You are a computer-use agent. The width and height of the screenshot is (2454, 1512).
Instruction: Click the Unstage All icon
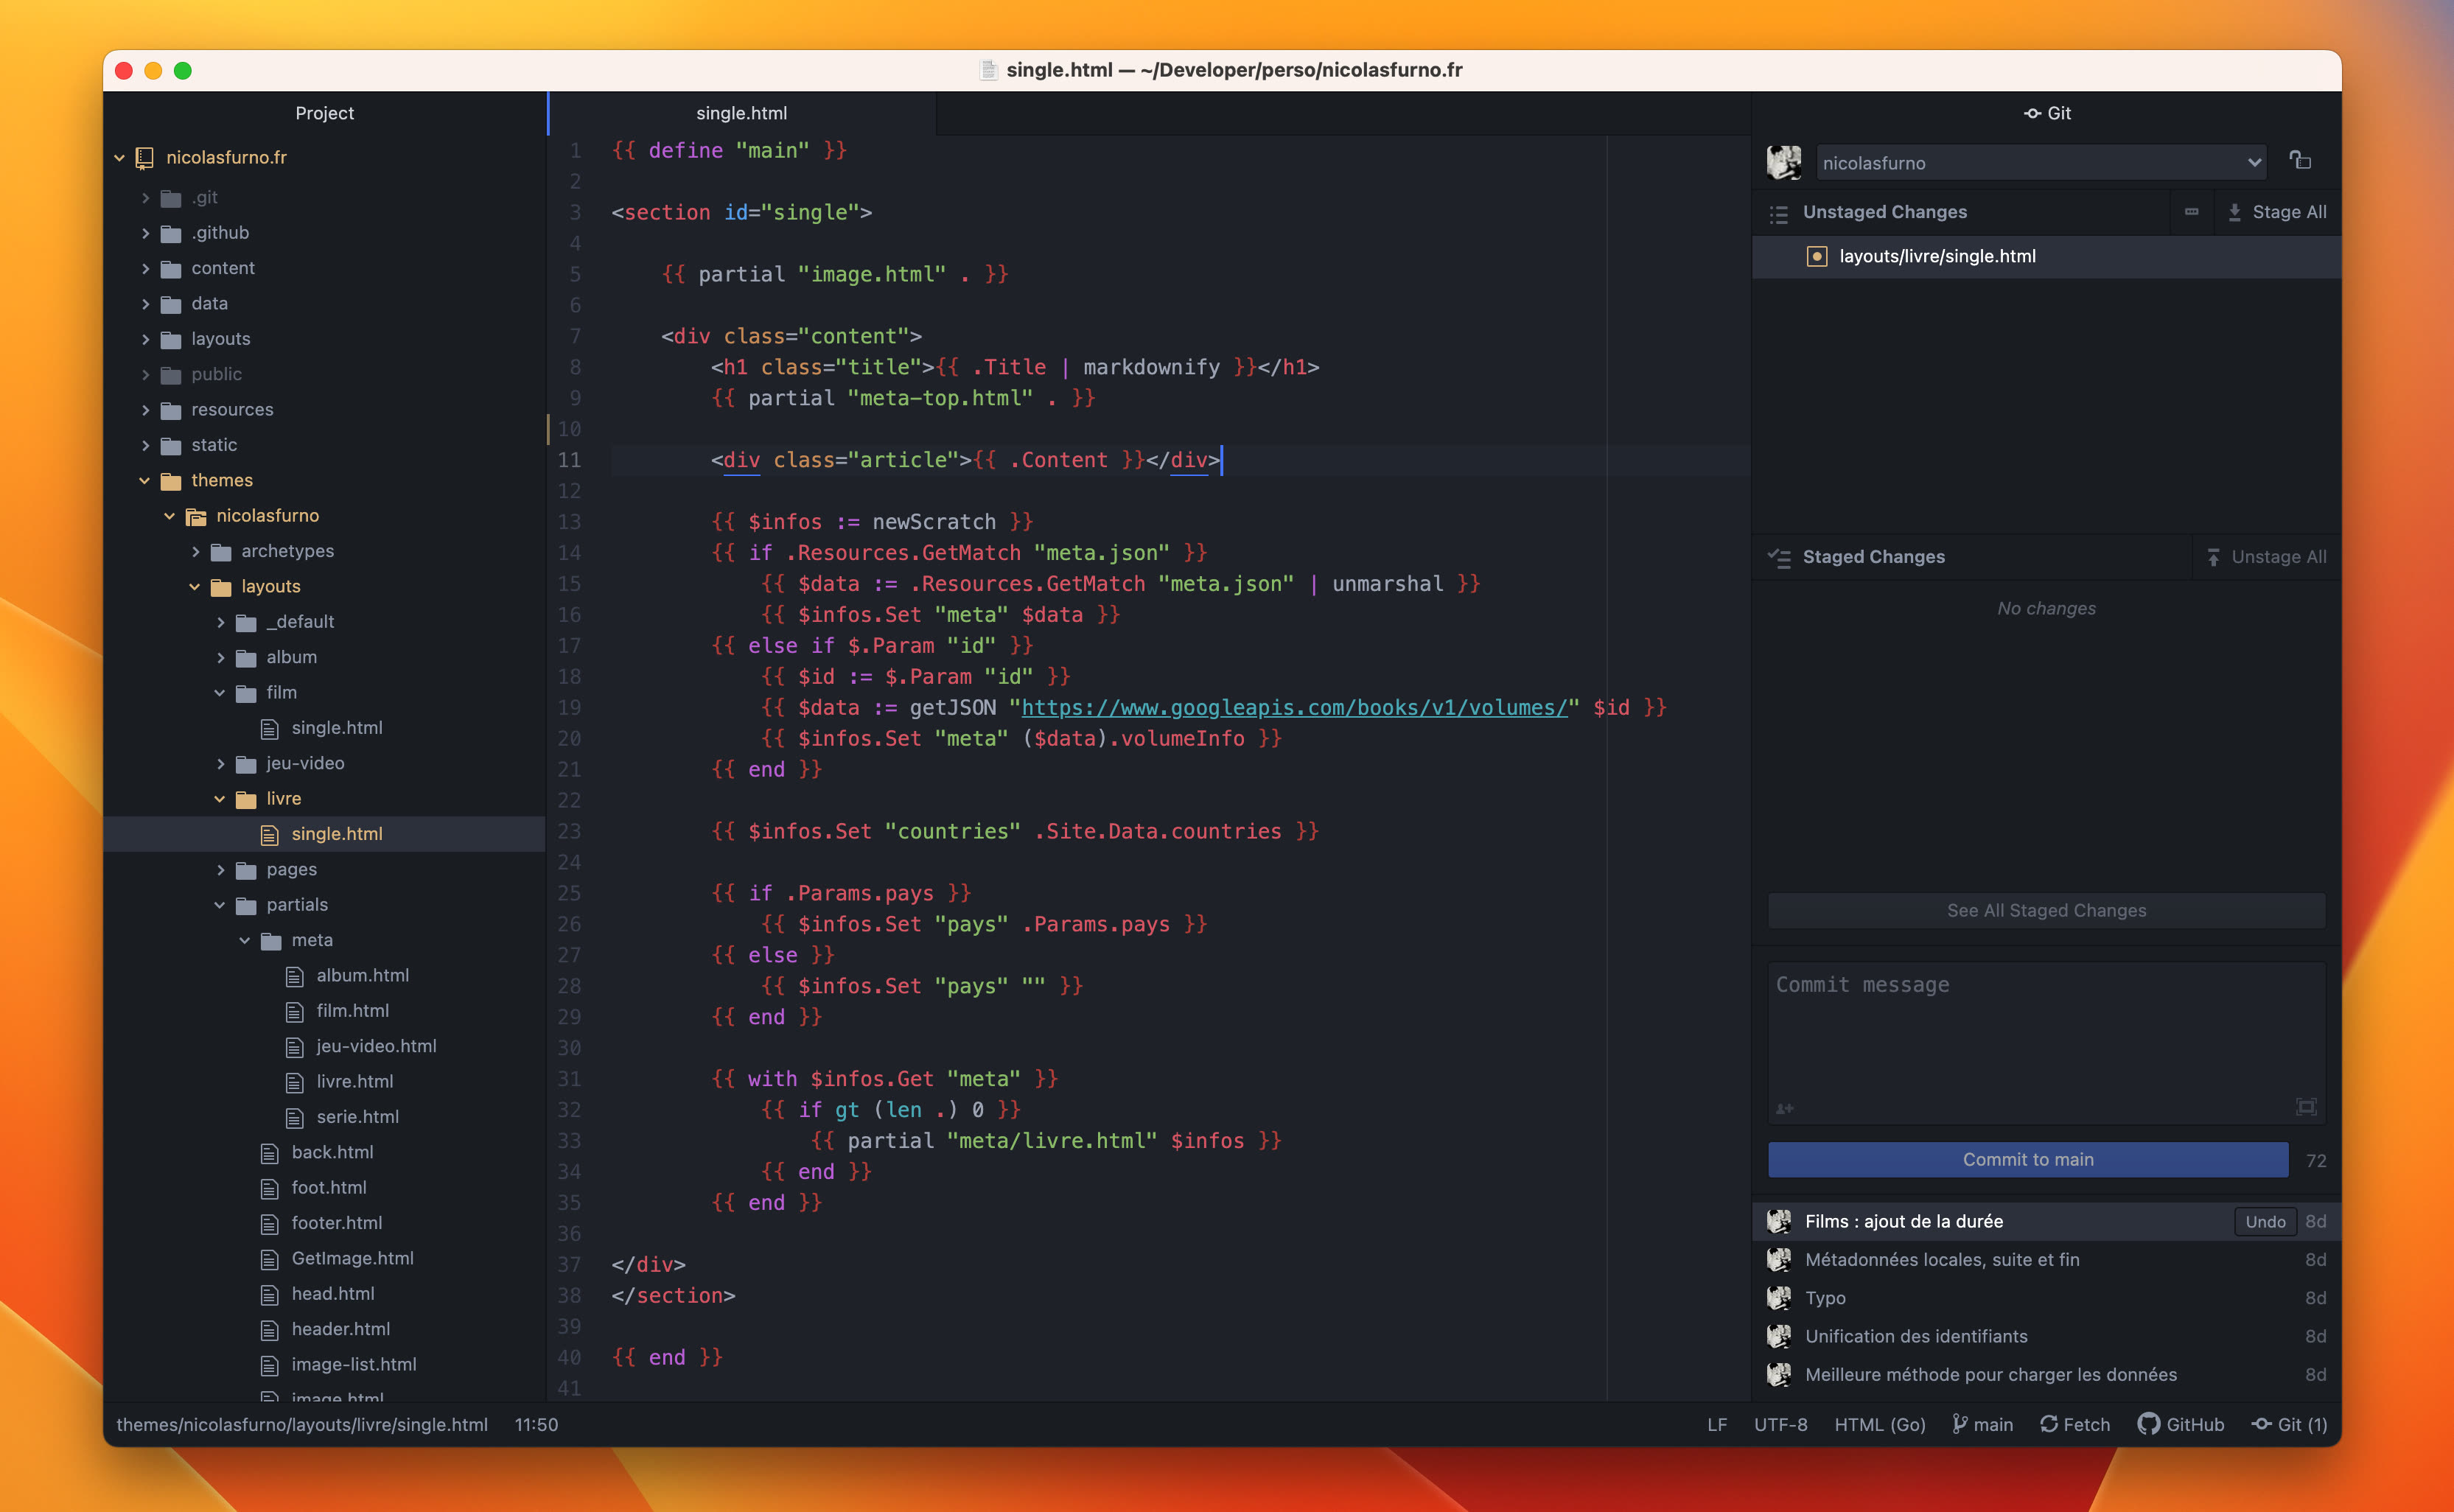2215,557
